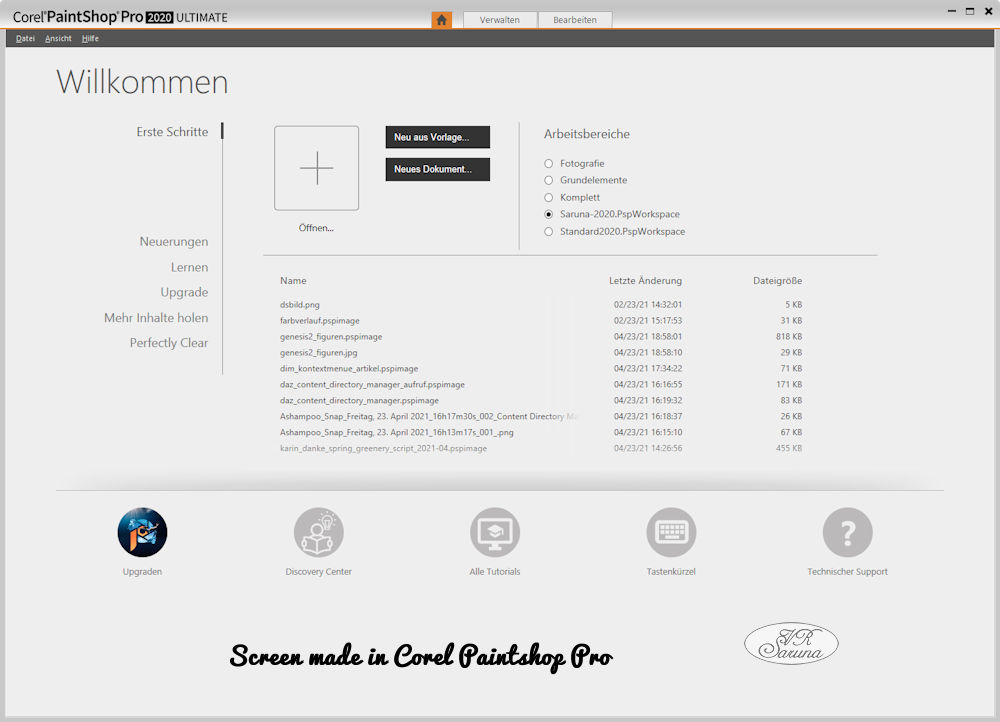
Task: Sort files by Name column header
Action: coord(293,281)
